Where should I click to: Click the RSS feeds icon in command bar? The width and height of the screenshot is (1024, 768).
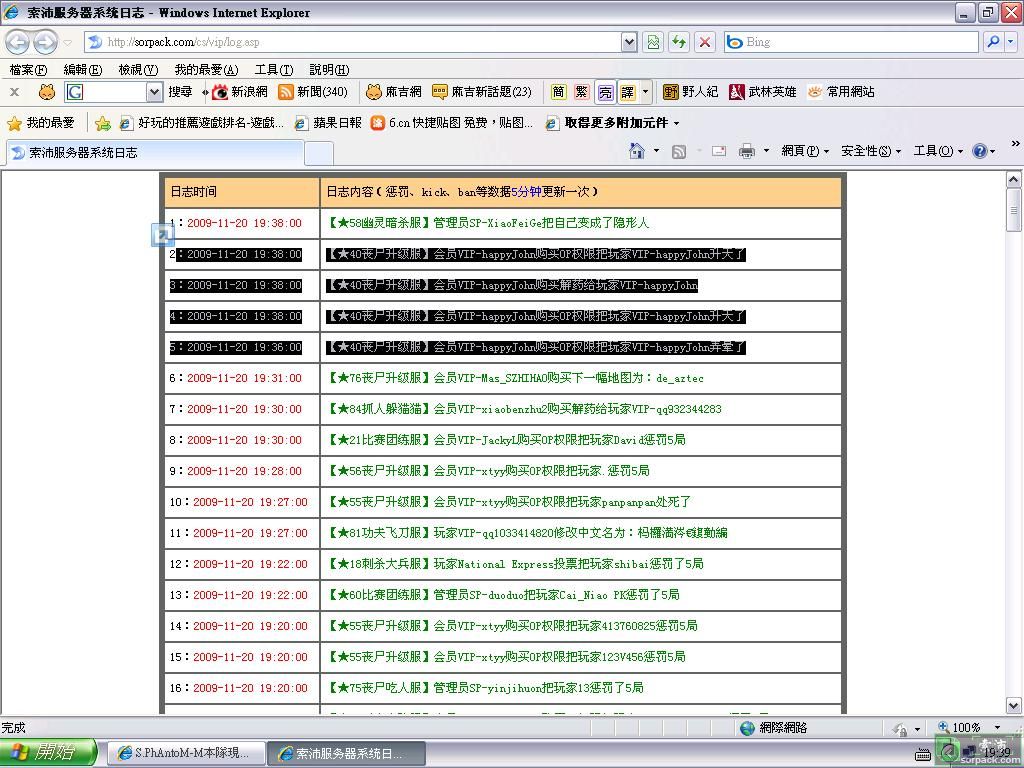tap(679, 151)
